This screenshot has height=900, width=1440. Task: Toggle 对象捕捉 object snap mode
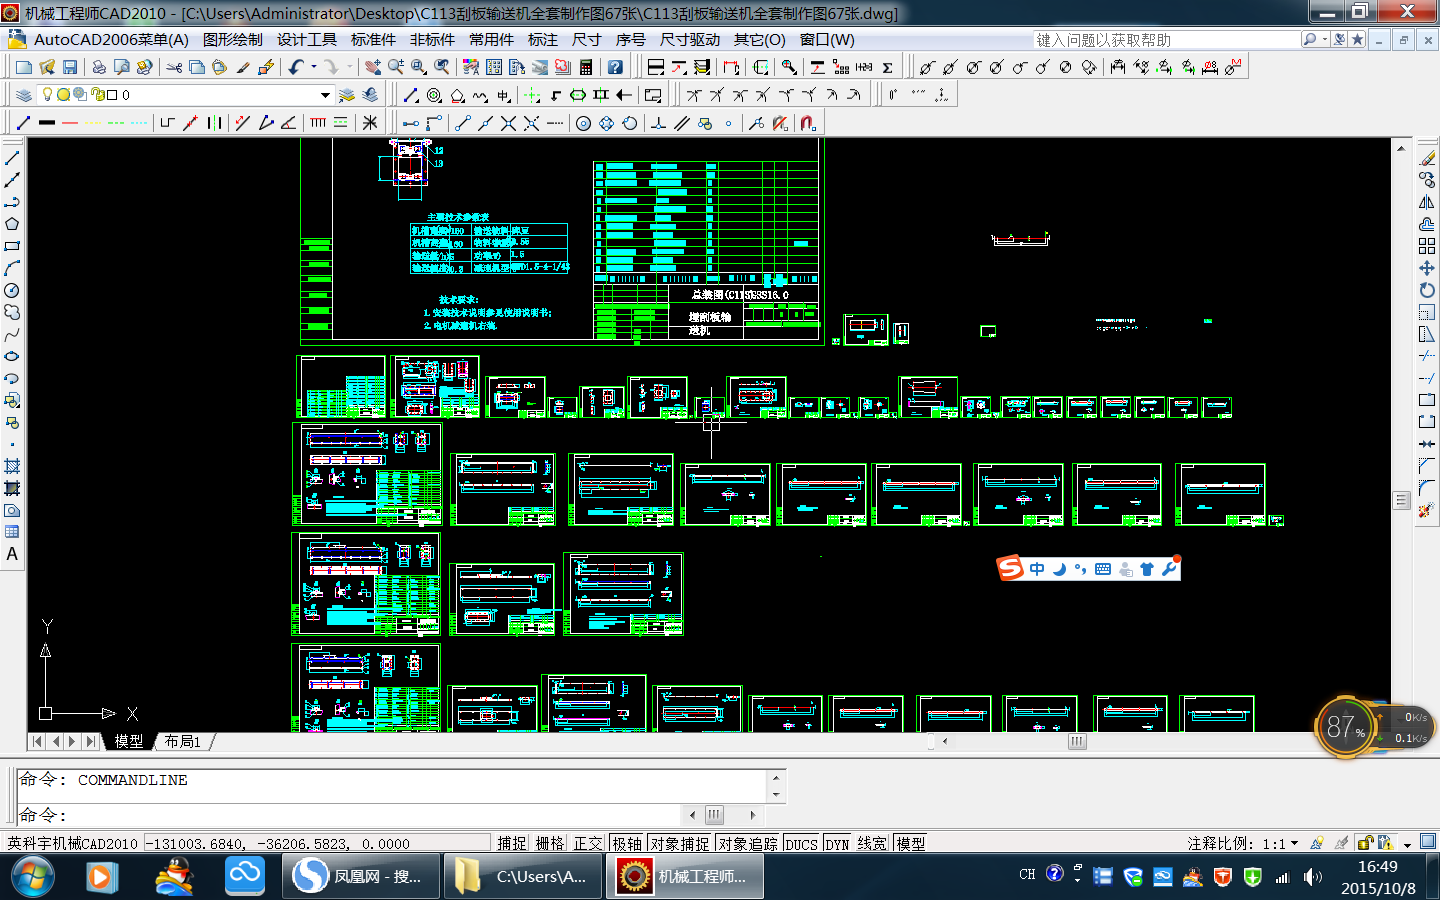pyautogui.click(x=680, y=843)
